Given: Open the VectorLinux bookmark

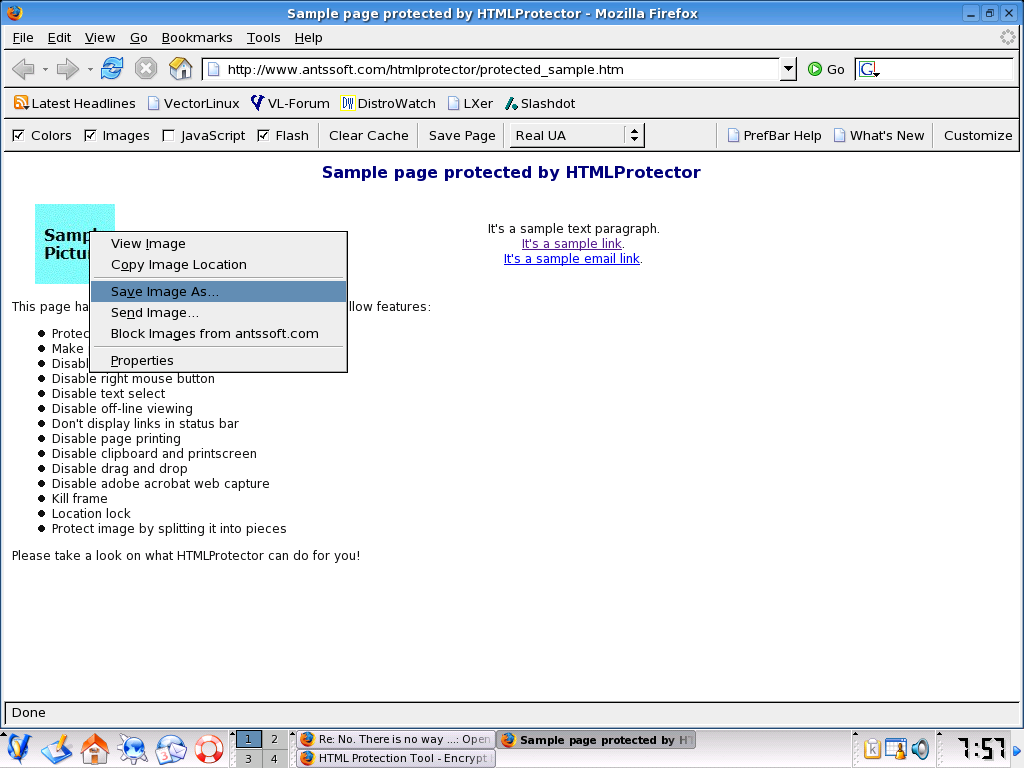Looking at the screenshot, I should (x=193, y=103).
